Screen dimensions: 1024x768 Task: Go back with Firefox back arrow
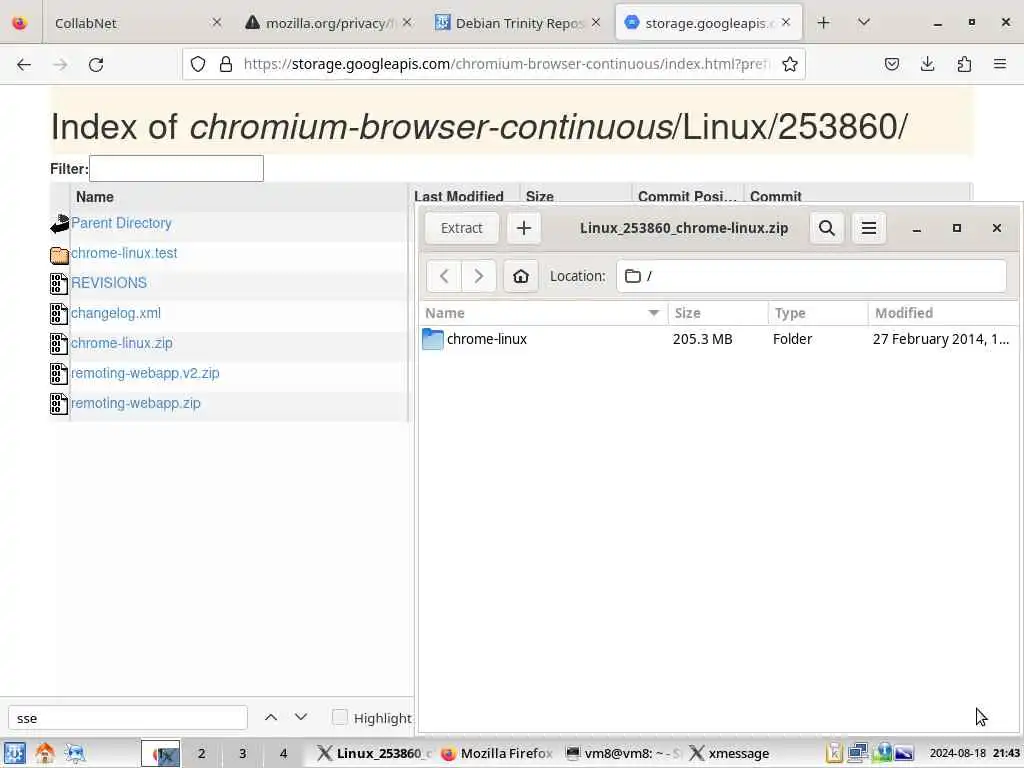[x=24, y=64]
